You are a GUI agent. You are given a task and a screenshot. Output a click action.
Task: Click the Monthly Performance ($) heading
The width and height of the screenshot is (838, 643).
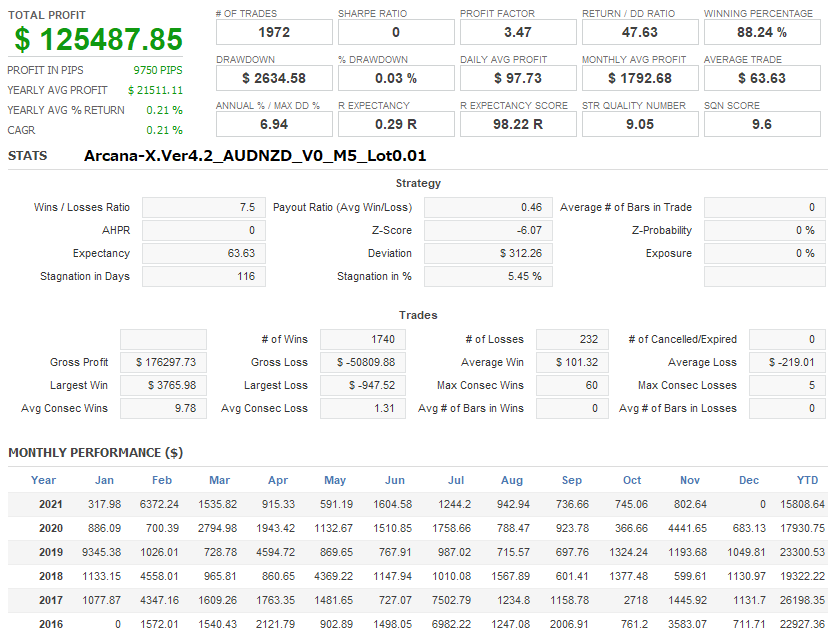click(x=96, y=453)
